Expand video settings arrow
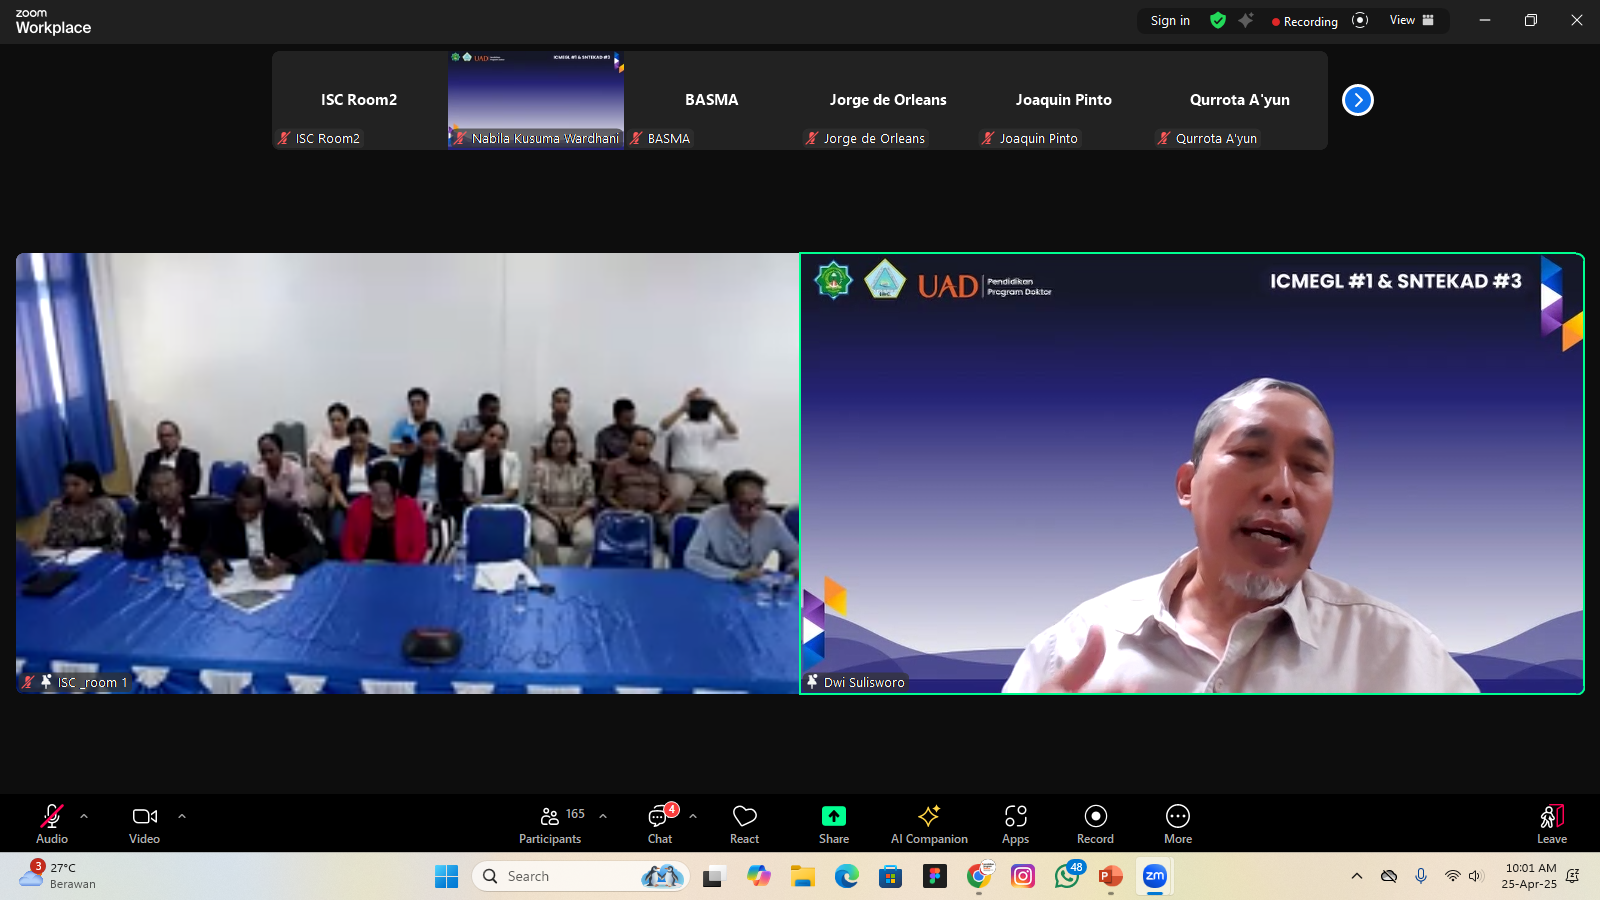The image size is (1600, 900). click(x=182, y=816)
